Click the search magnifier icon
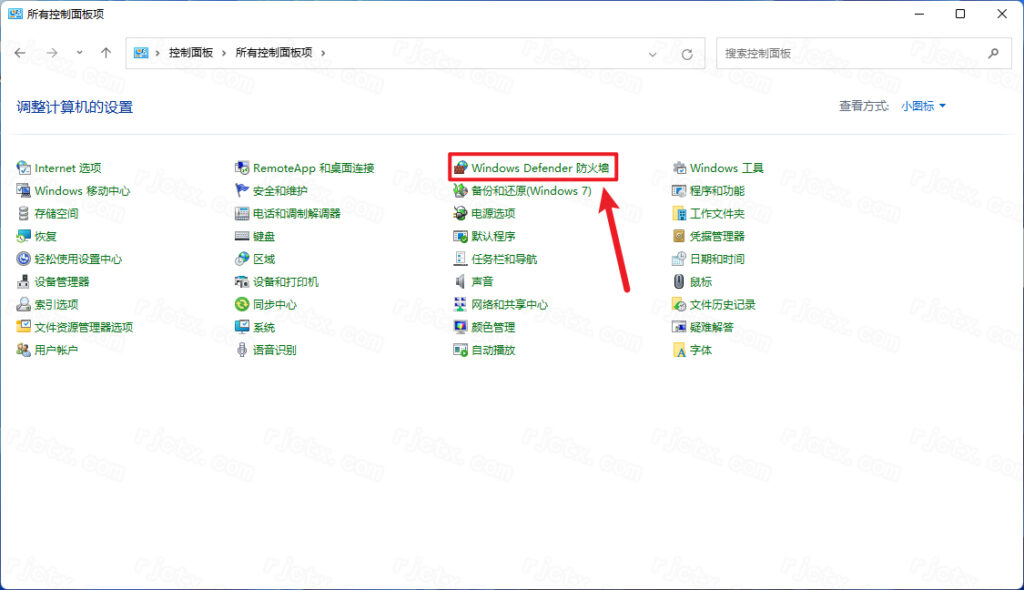 993,54
